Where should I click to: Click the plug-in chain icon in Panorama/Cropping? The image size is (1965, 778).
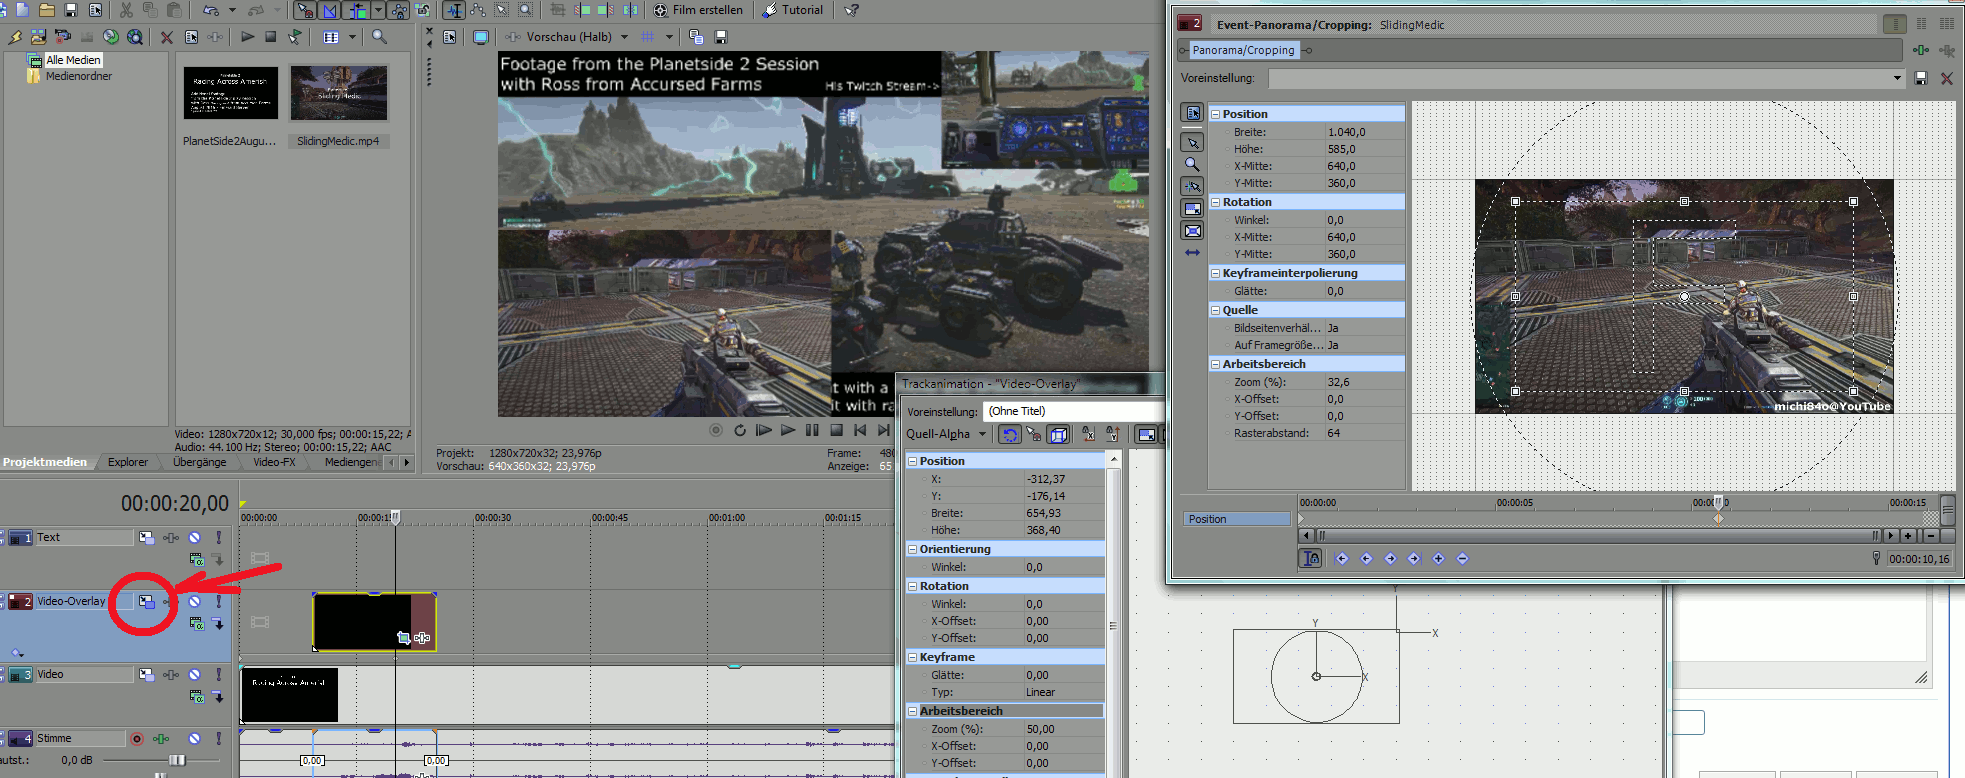pyautogui.click(x=1921, y=50)
